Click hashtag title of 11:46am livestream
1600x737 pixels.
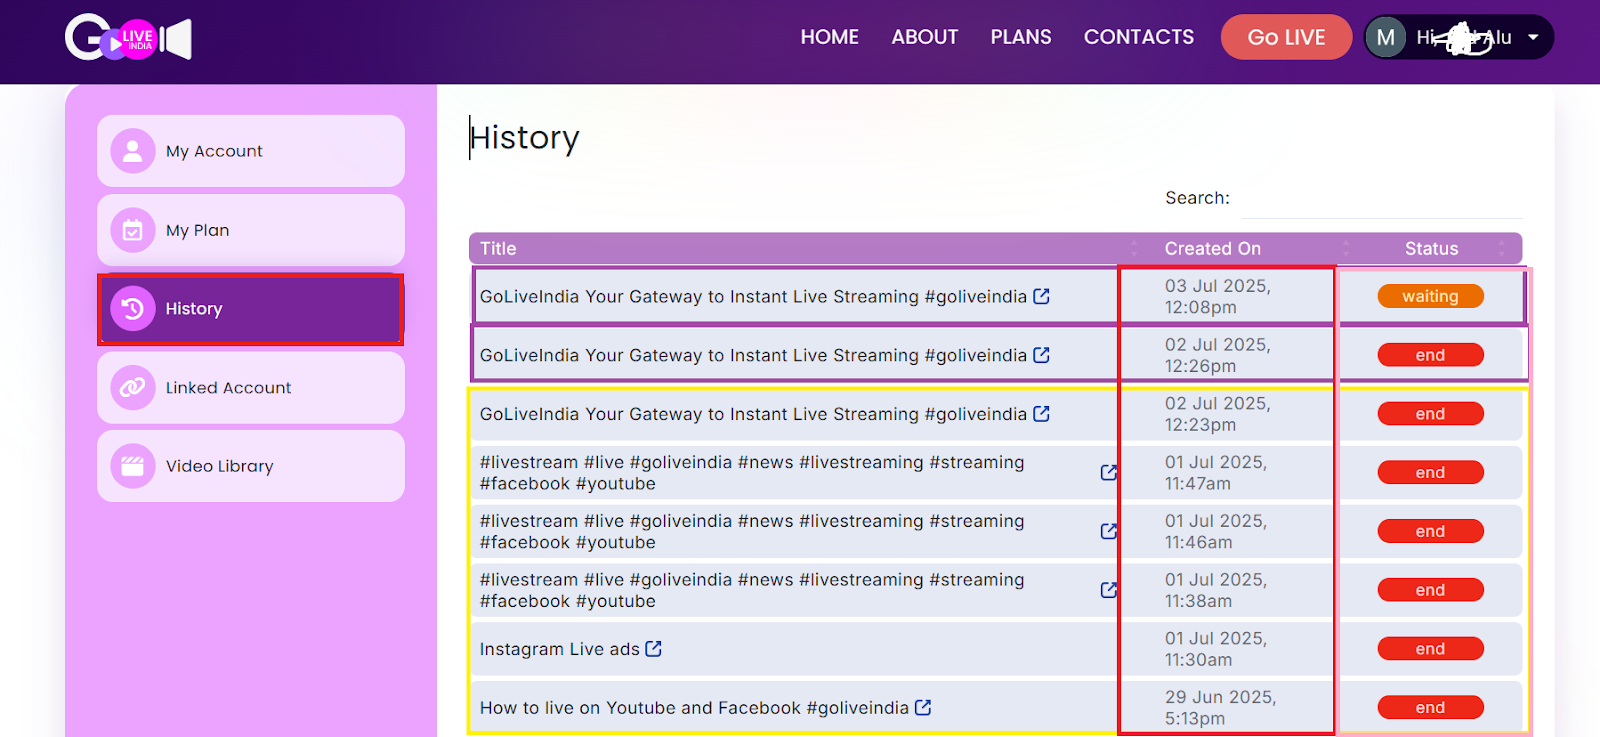click(x=752, y=532)
